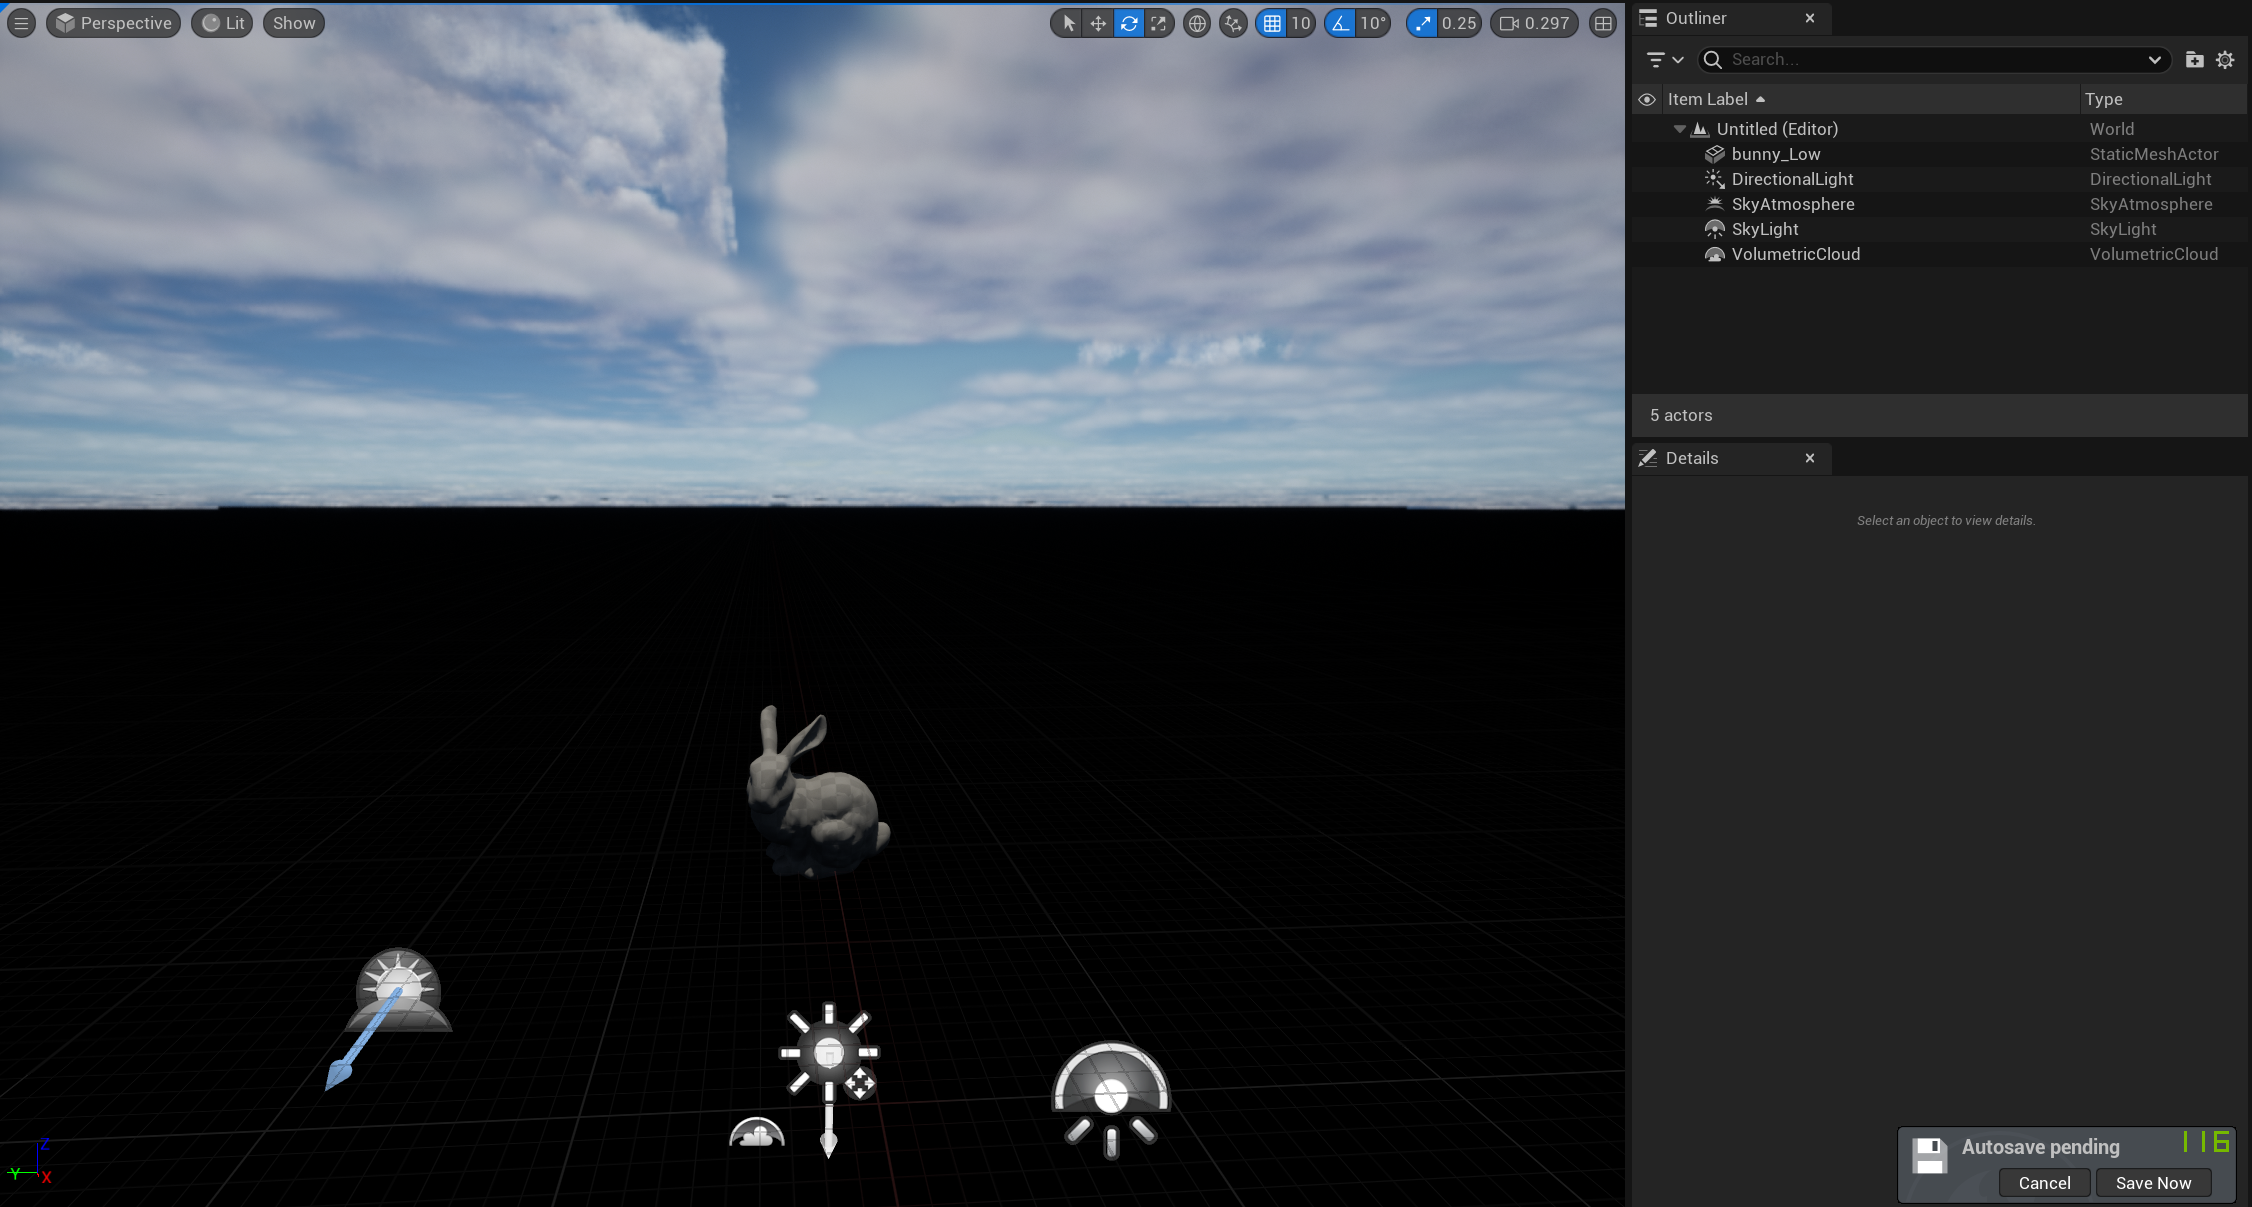Viewport: 2252px width, 1207px height.
Task: Toggle visibility column eye icon
Action: [x=1646, y=99]
